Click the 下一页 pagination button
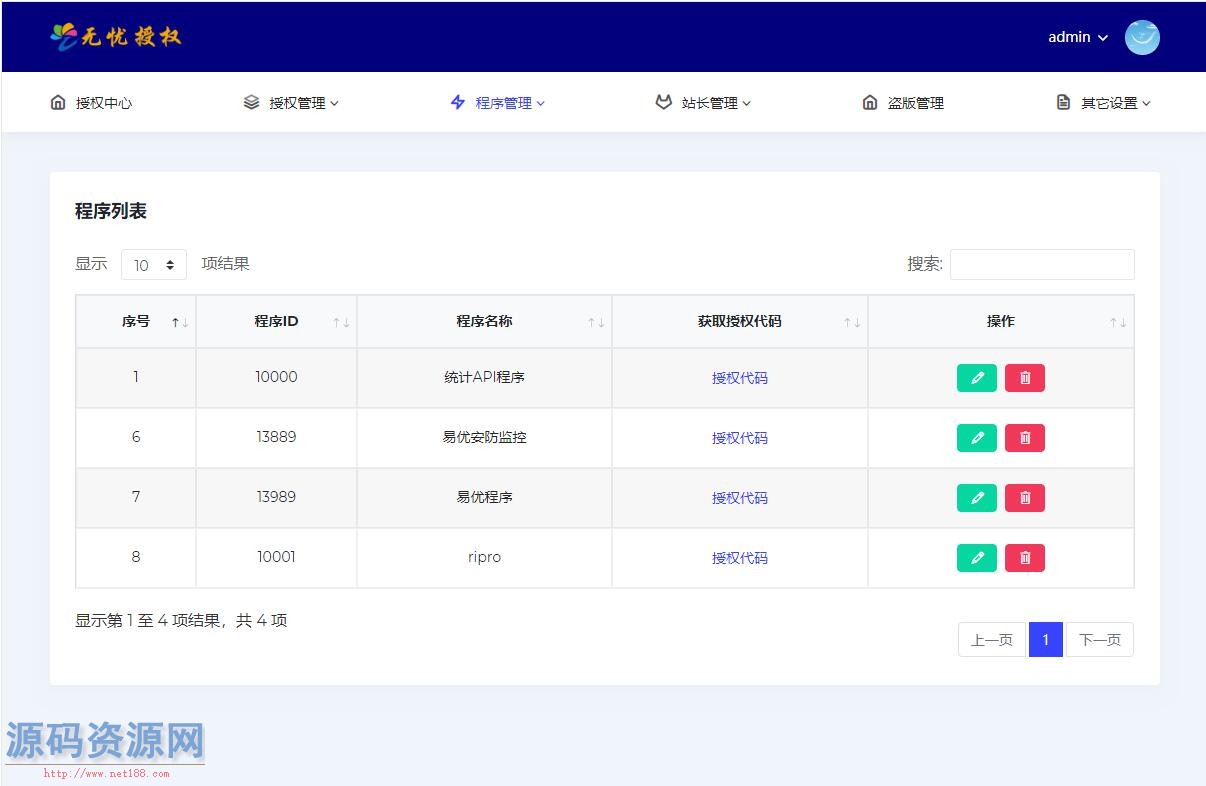The width and height of the screenshot is (1206, 786). [x=1100, y=640]
